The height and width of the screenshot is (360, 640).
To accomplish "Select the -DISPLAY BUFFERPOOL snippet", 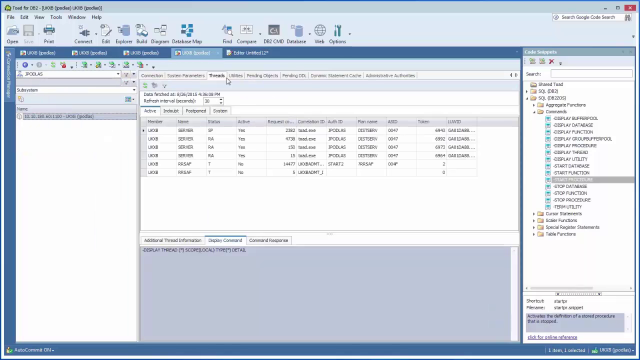I will click(575, 118).
